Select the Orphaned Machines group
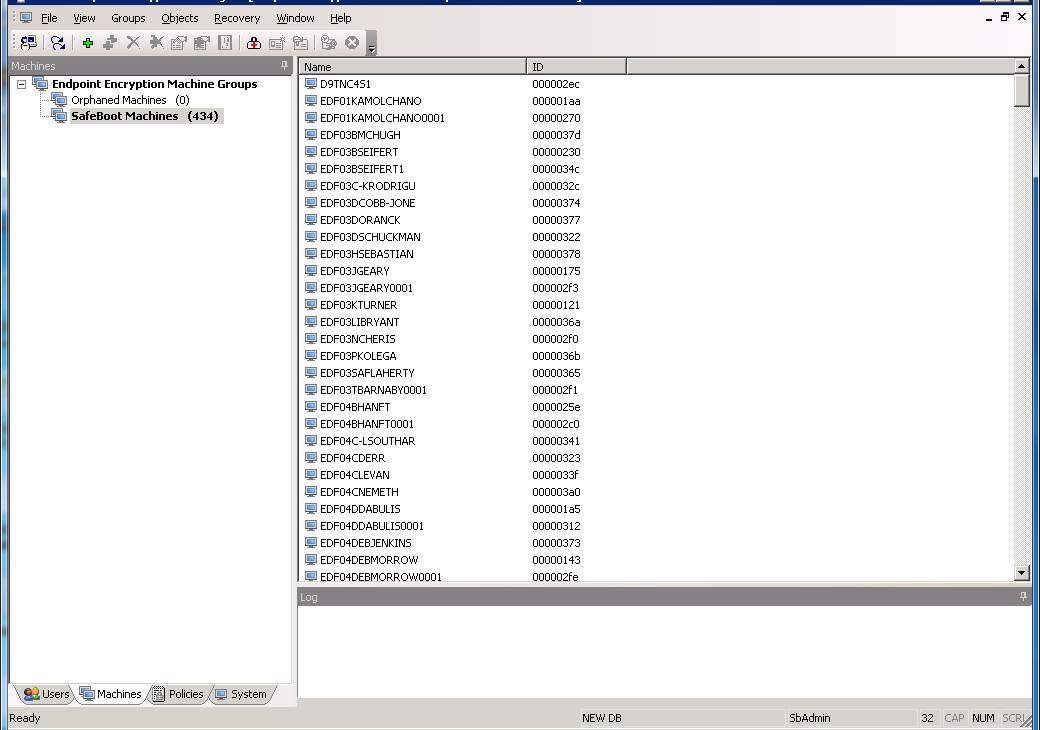Viewport: 1040px width, 730px height. tap(118, 100)
